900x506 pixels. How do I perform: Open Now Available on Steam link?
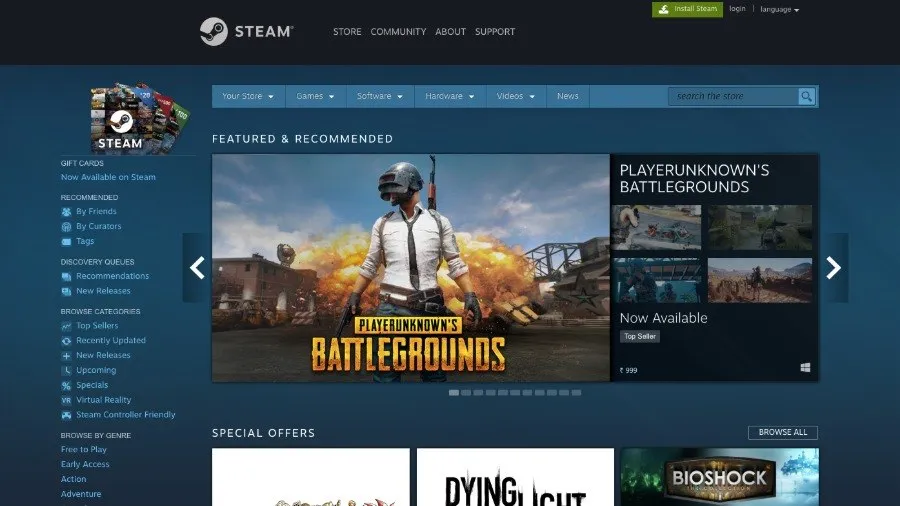tap(108, 177)
